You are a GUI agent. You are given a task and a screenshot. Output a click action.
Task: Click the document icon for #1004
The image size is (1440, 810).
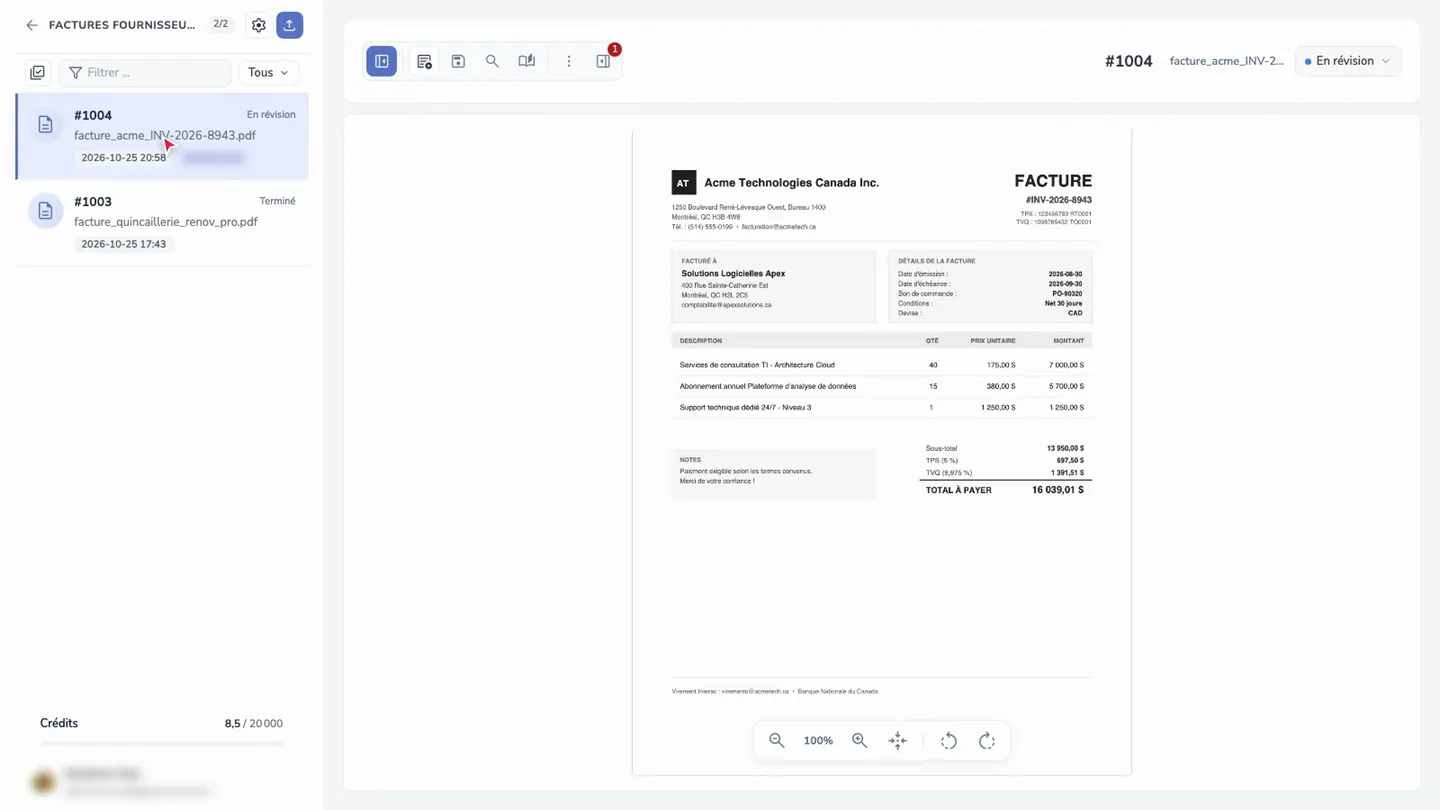[x=45, y=125]
